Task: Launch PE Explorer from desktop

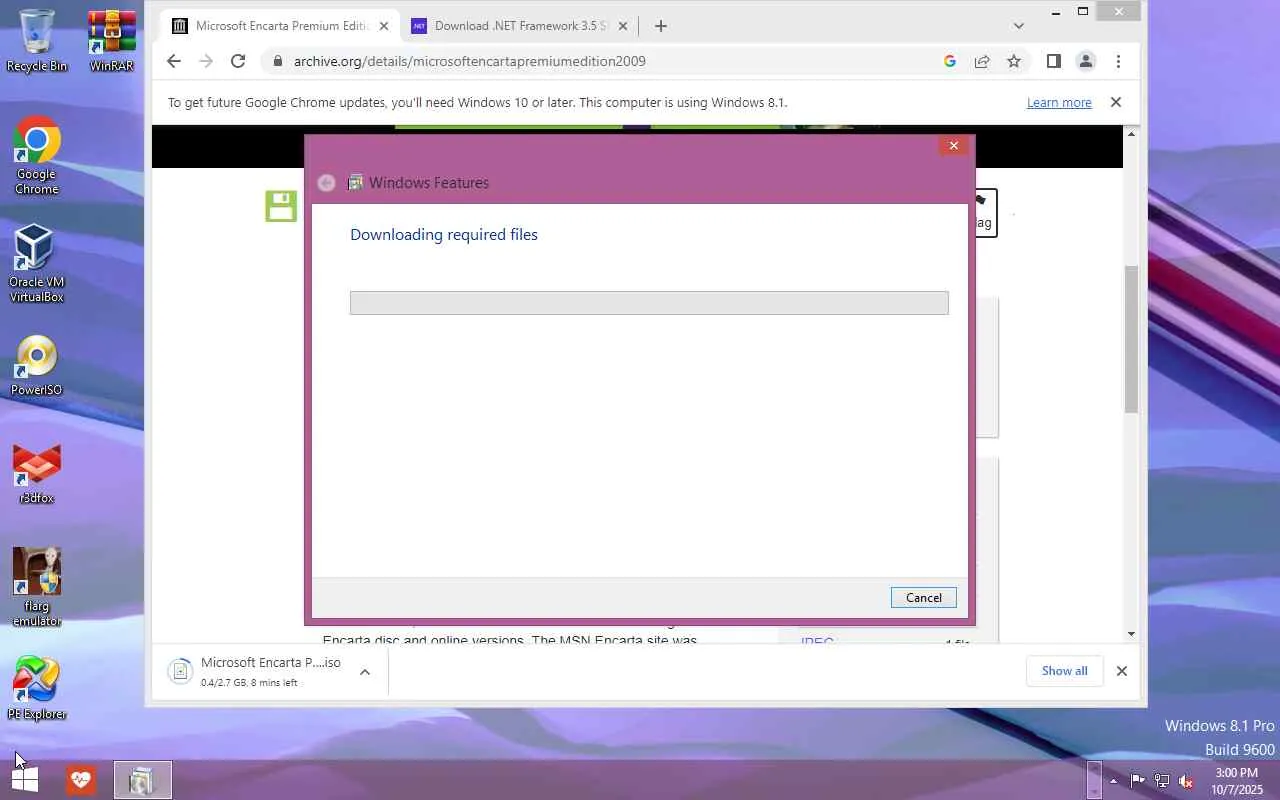Action: click(x=37, y=689)
